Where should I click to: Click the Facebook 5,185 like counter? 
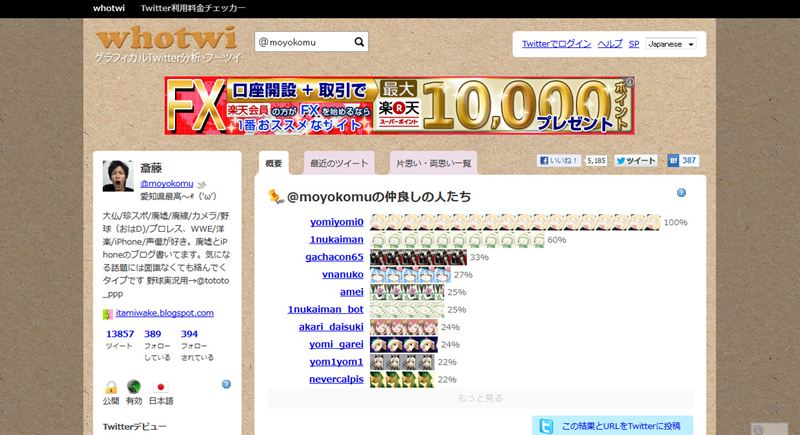[x=596, y=161]
